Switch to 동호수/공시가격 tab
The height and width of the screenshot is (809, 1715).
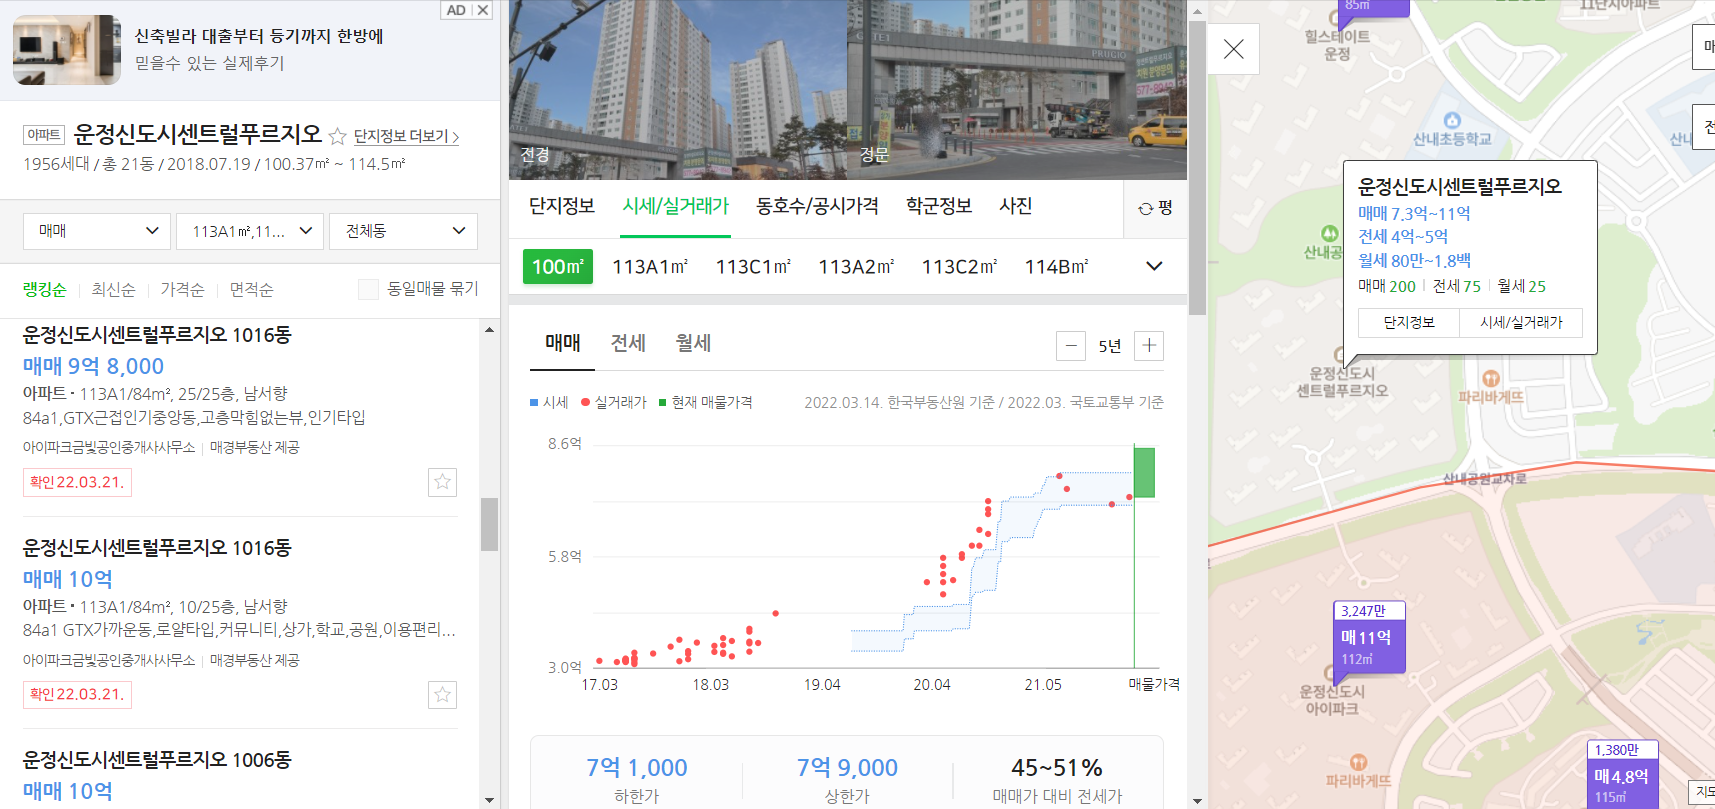tap(817, 206)
